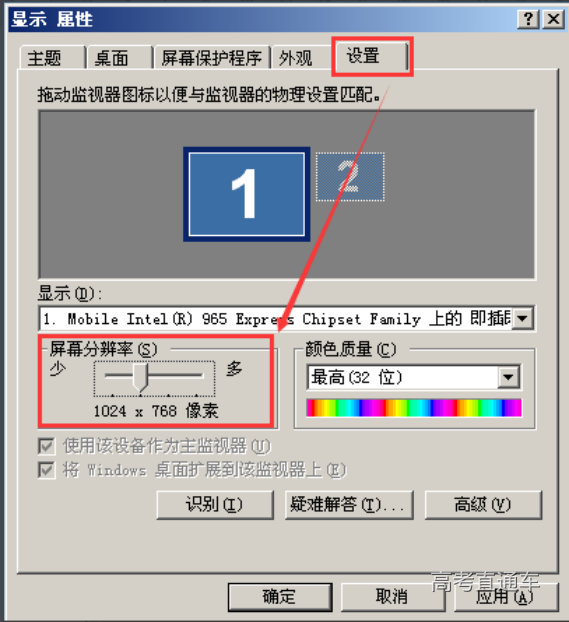Switch to the 桌面 tab

(120, 58)
